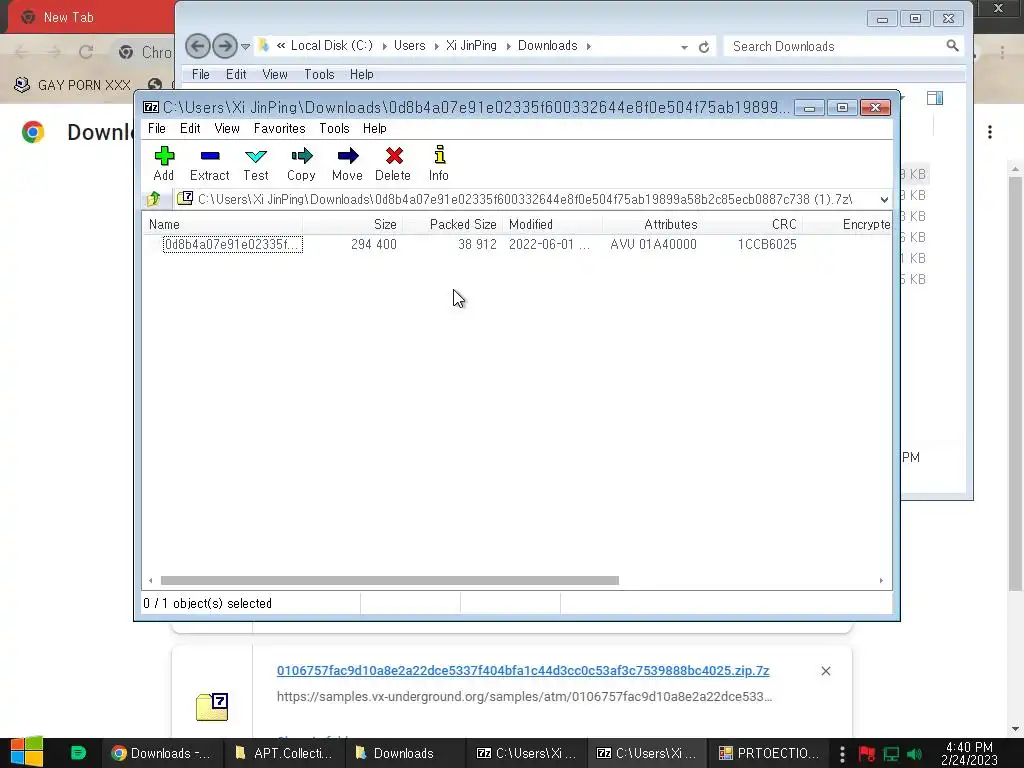
Task: Click the Explorer search magnifier icon
Action: point(952,46)
